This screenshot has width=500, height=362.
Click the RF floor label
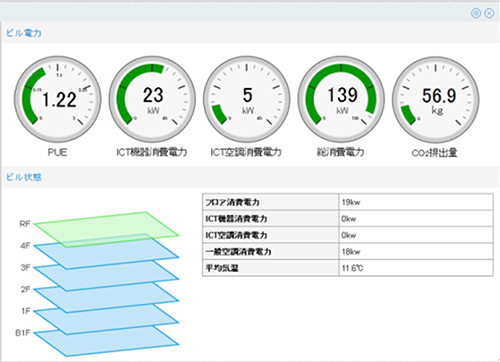pos(25,224)
